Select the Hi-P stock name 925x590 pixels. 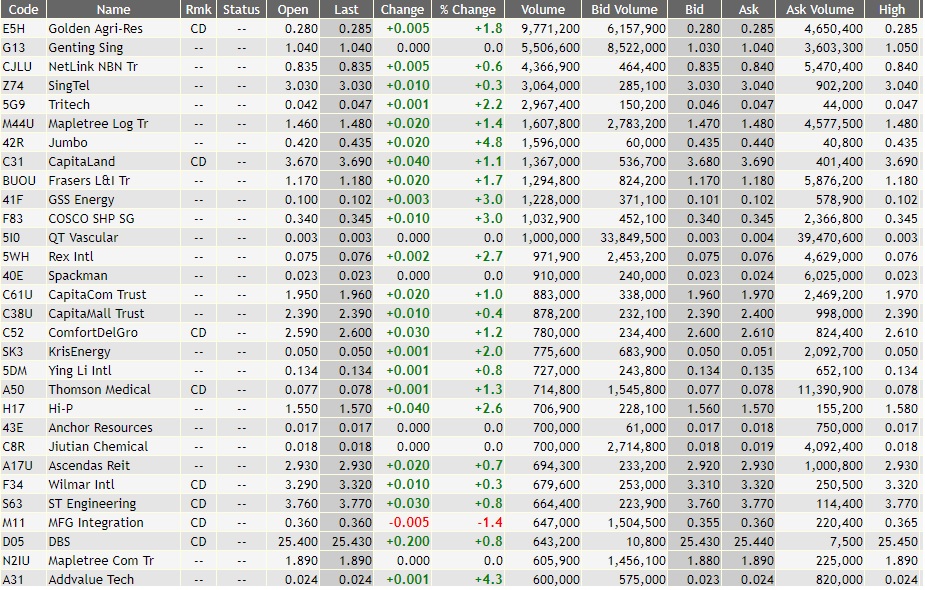(x=60, y=408)
